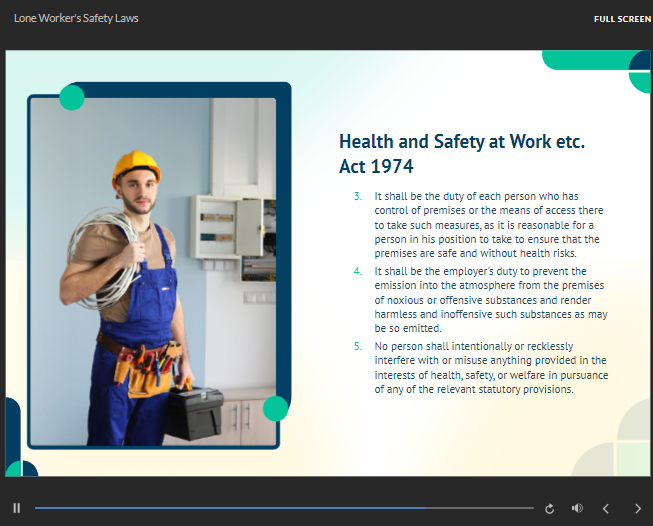Click the Health and Safety at Work heading
Screen dimensions: 653x526
coord(461,153)
